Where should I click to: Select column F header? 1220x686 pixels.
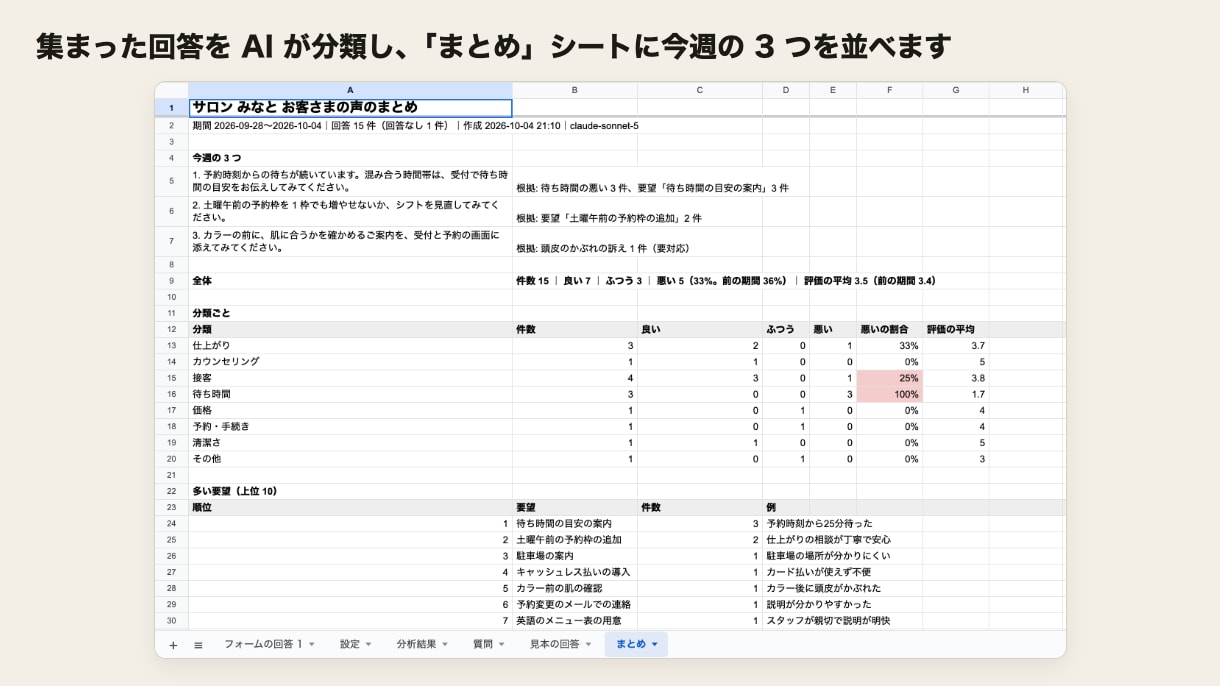pyautogui.click(x=889, y=90)
